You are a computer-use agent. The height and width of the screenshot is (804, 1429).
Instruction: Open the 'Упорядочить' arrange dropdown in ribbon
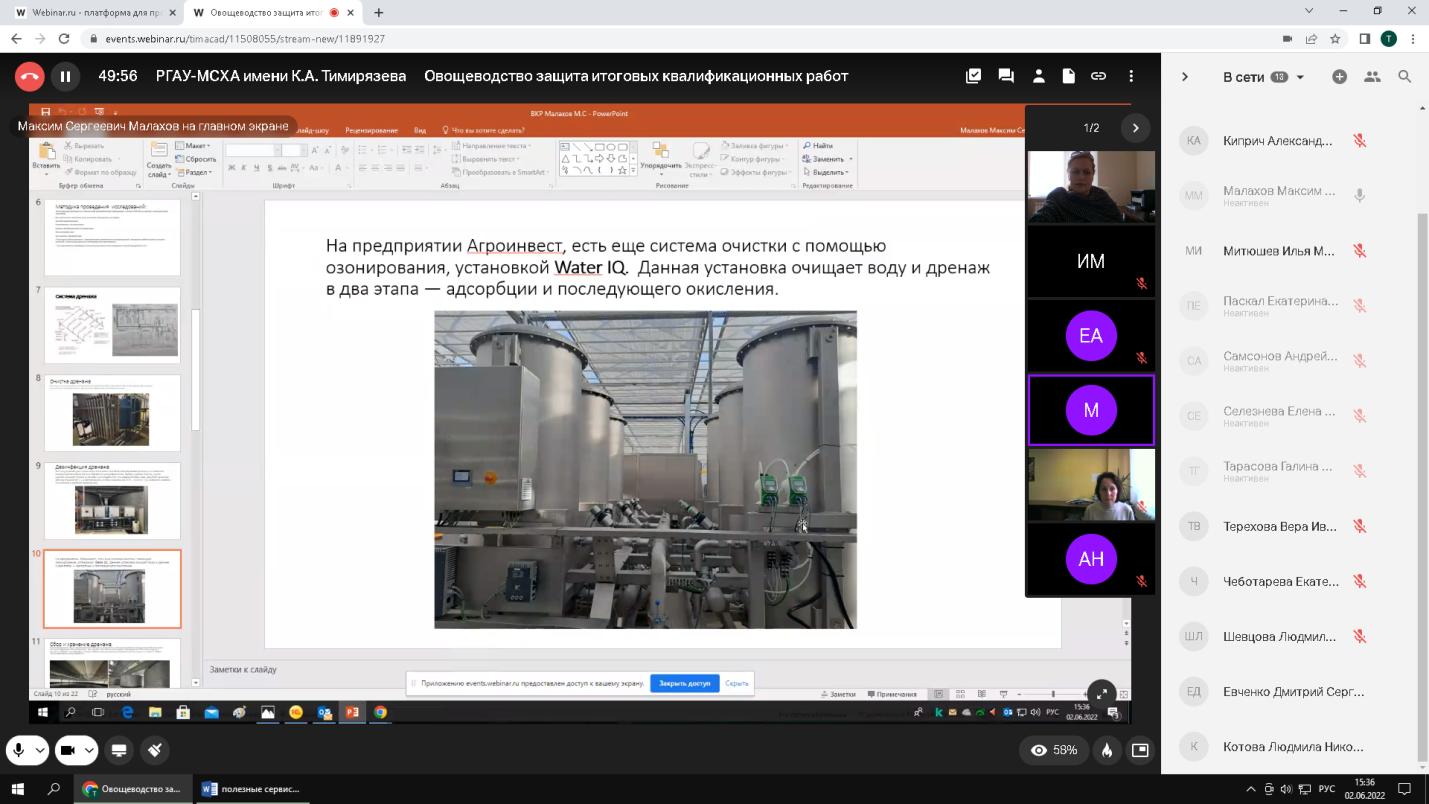(x=660, y=158)
